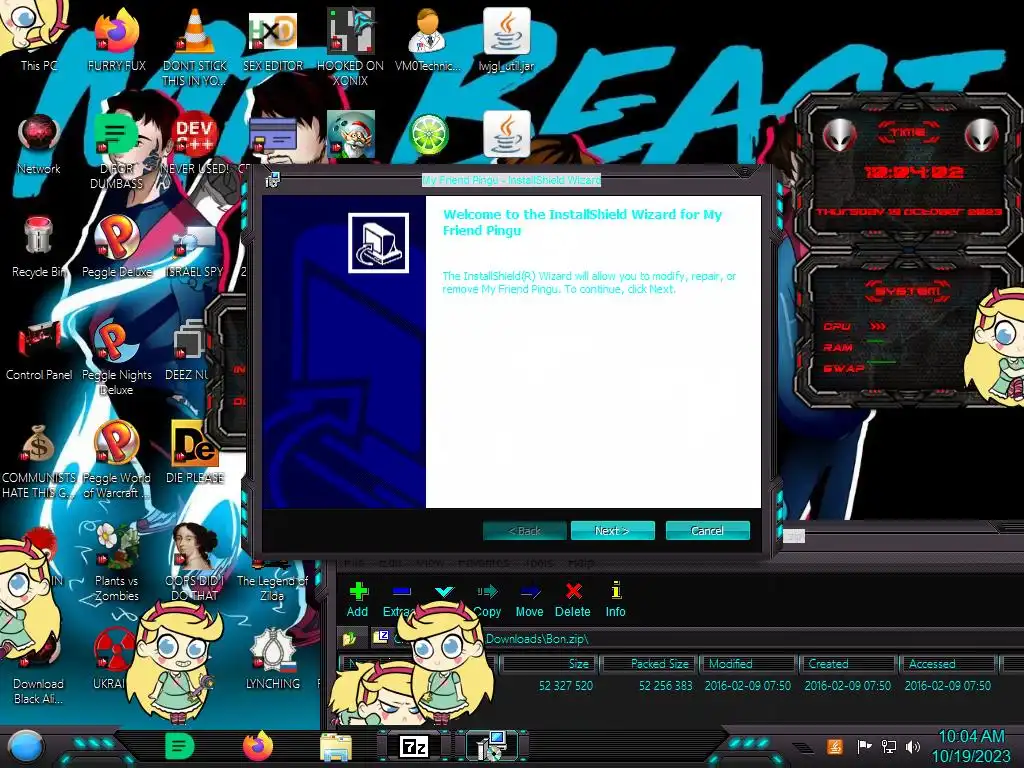The image size is (1024, 768).
Task: Open the Control Panel desktop icon
Action: 39,350
